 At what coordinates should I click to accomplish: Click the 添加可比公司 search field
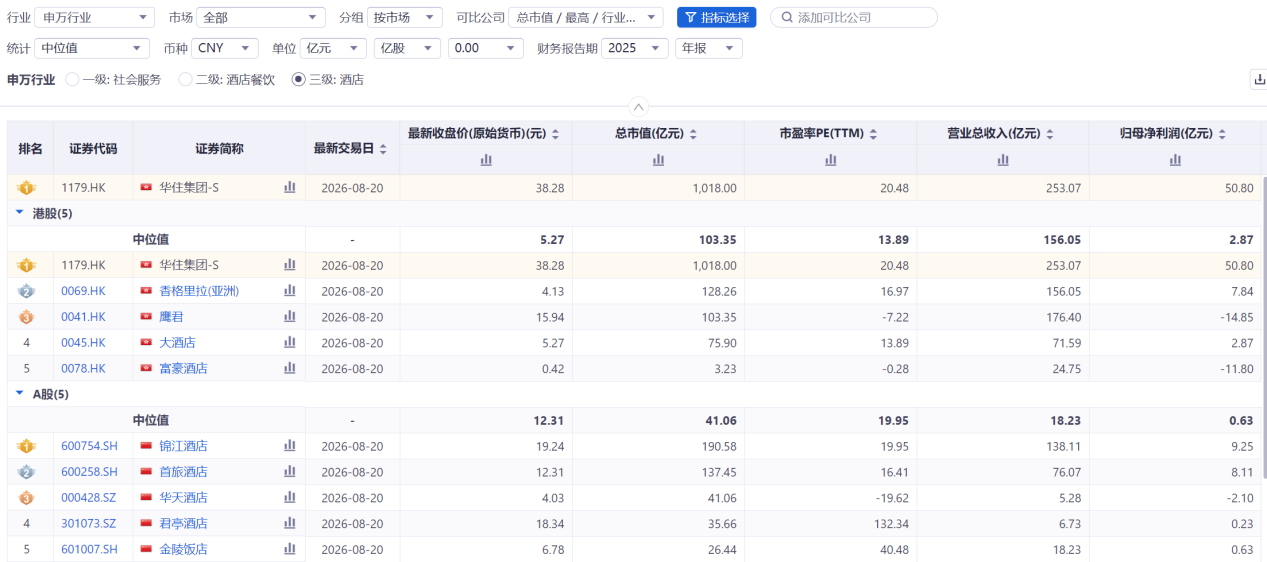pyautogui.click(x=854, y=18)
